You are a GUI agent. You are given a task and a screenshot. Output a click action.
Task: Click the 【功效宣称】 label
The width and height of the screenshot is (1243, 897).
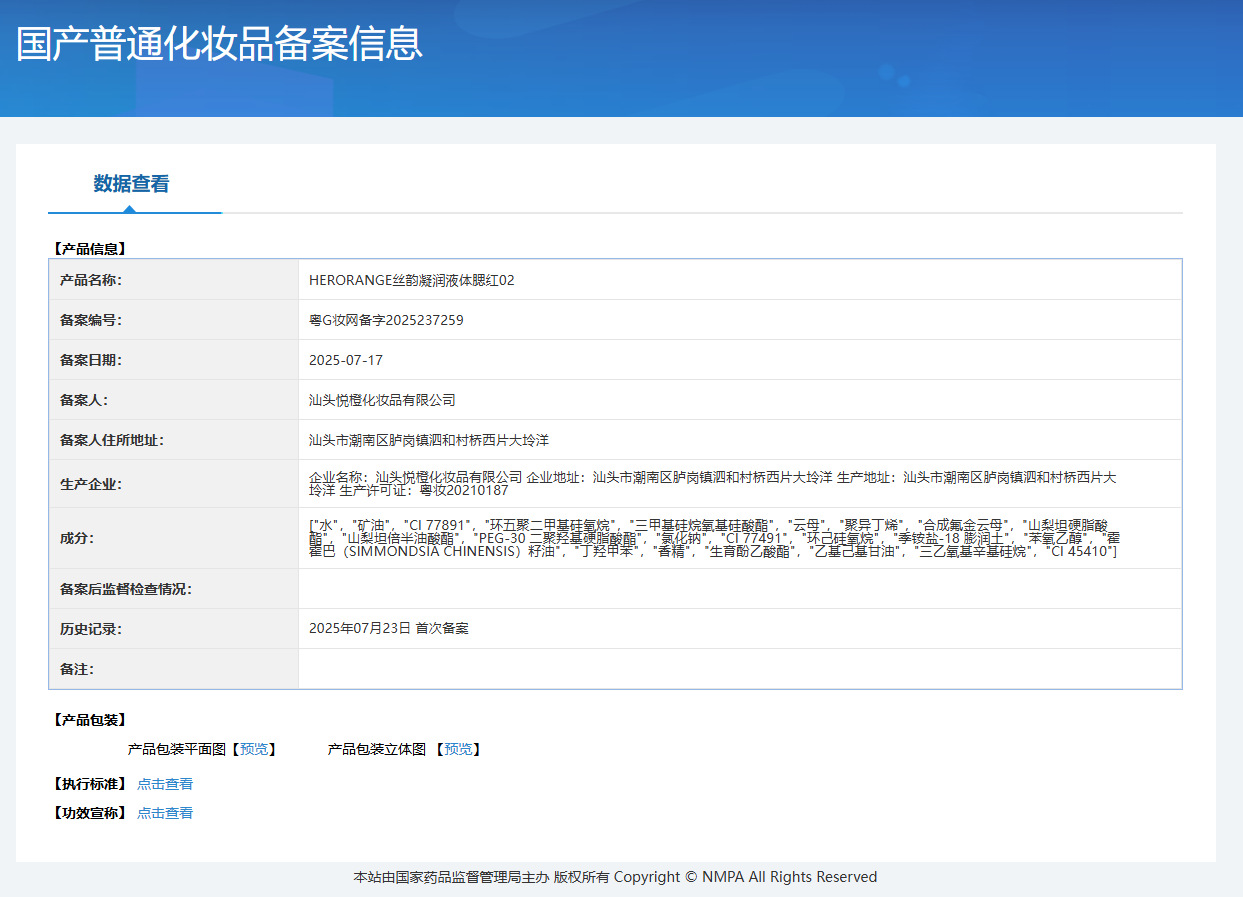click(89, 813)
